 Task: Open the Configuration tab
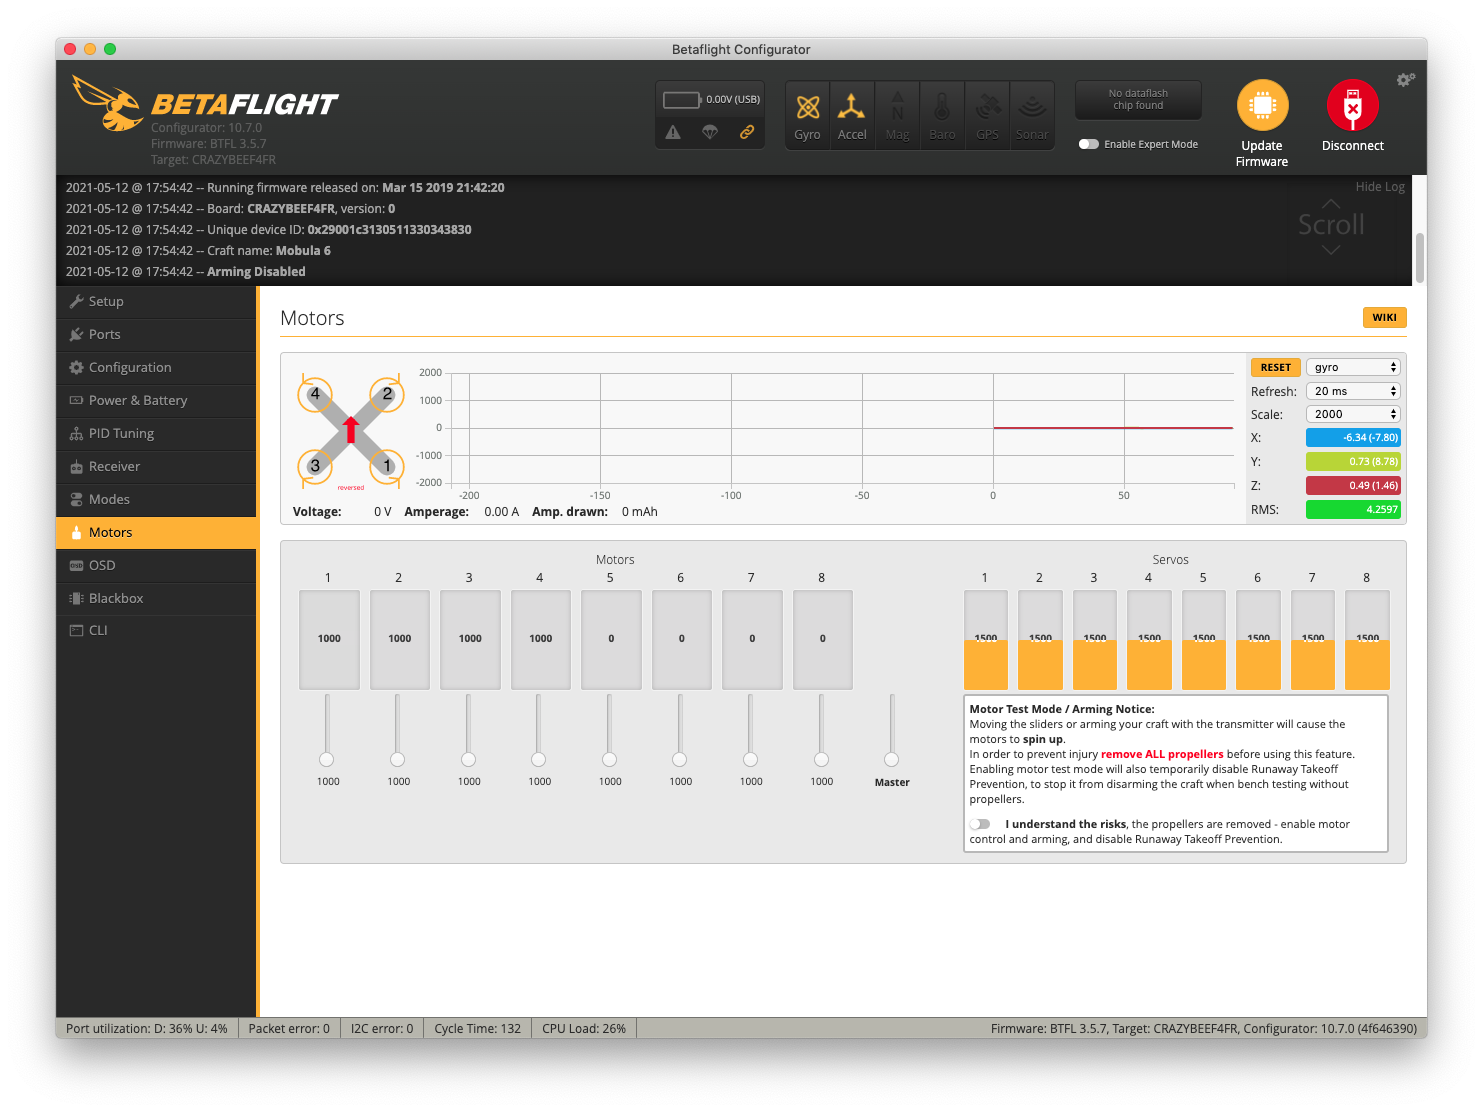[x=156, y=367]
